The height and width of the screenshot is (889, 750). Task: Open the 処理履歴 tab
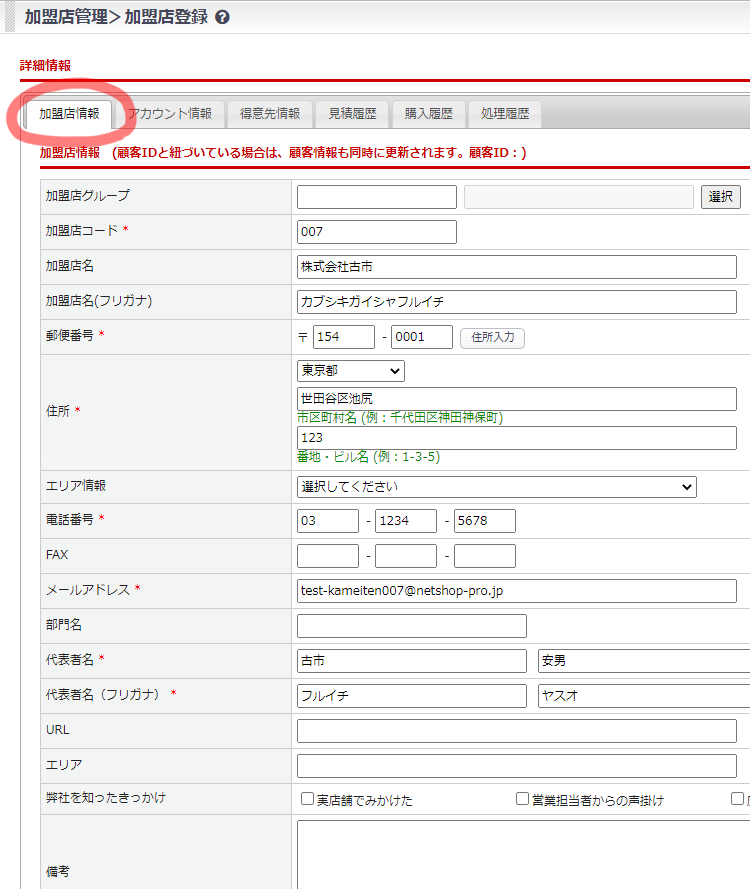[505, 114]
